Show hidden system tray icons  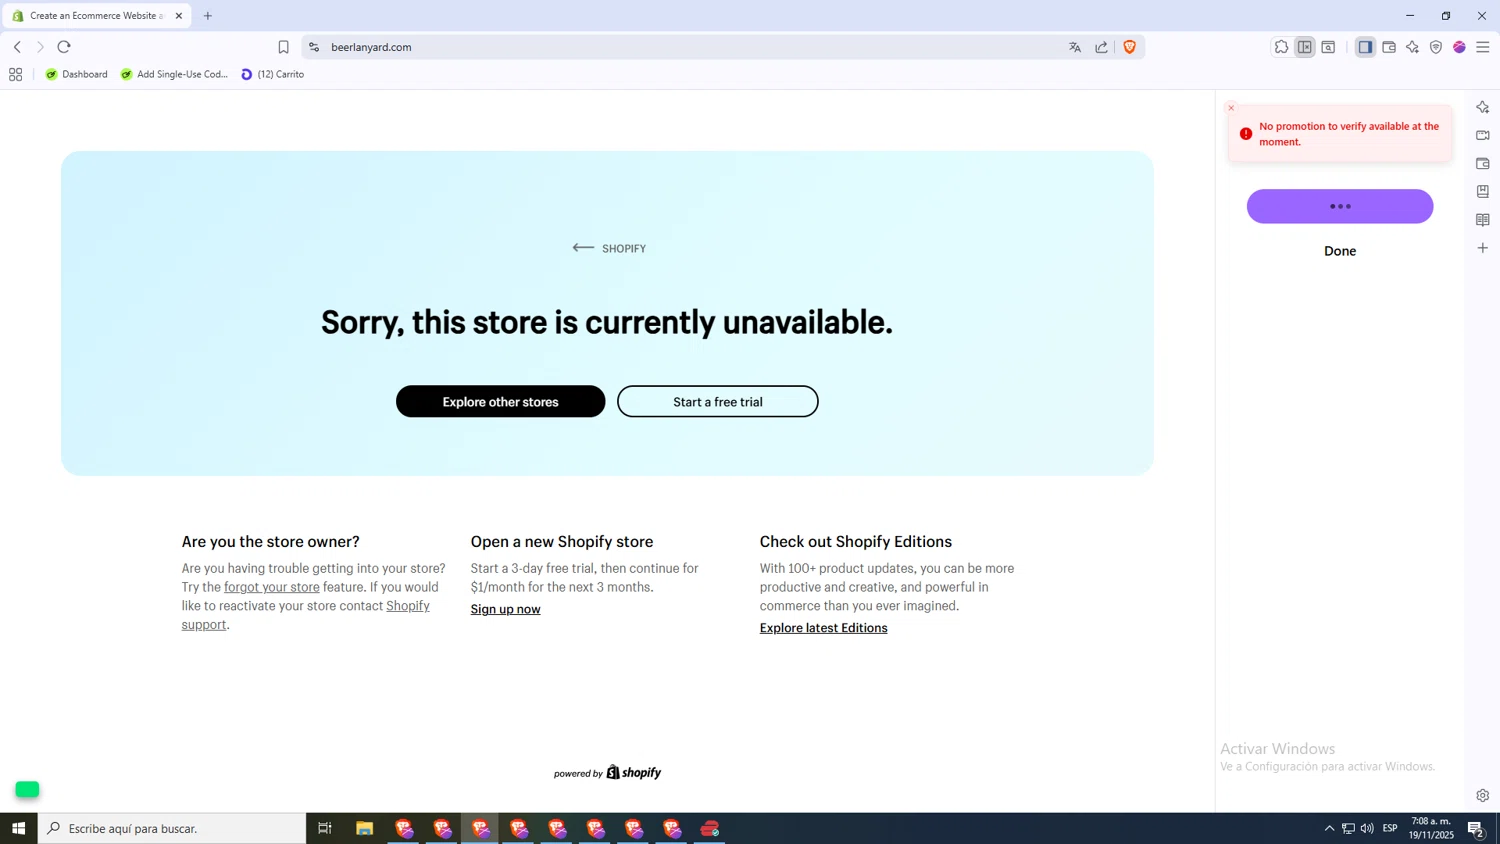tap(1329, 828)
